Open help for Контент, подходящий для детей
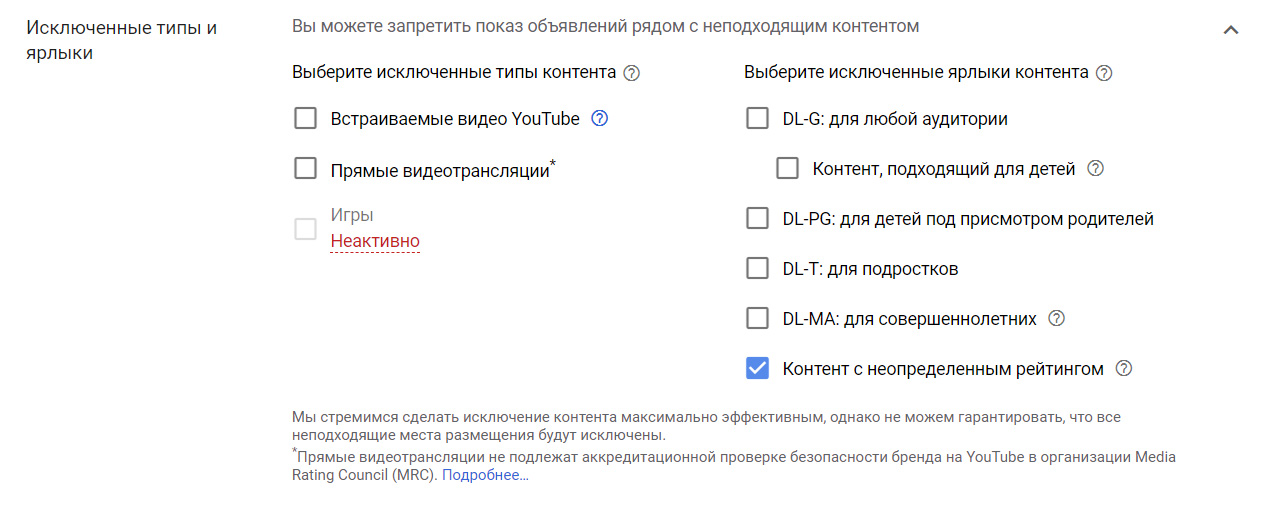The width and height of the screenshot is (1273, 516). point(1095,169)
